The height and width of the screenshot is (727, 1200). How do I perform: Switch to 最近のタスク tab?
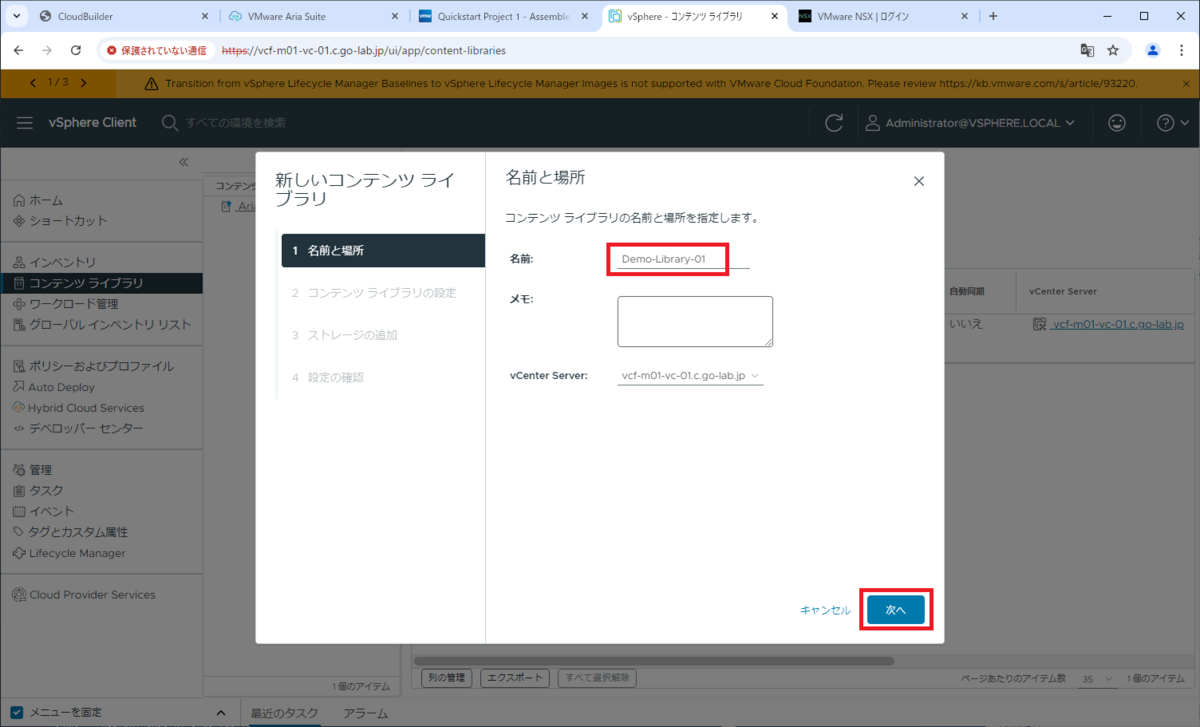(x=284, y=713)
